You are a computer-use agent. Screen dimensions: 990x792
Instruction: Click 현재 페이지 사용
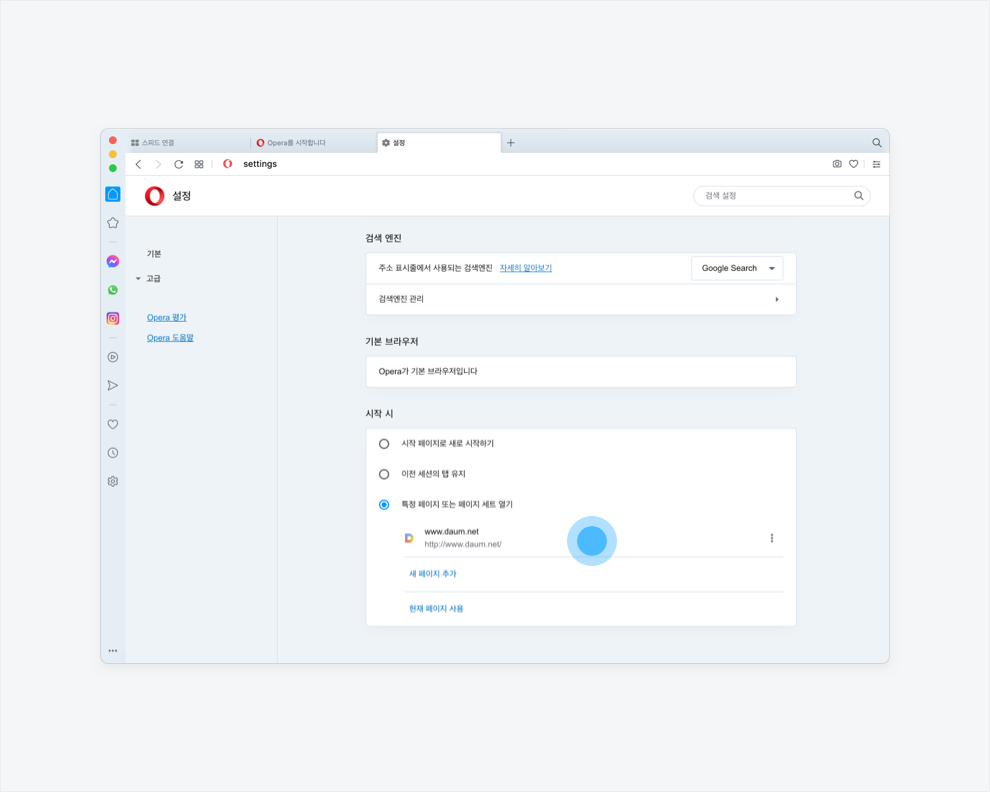click(436, 609)
